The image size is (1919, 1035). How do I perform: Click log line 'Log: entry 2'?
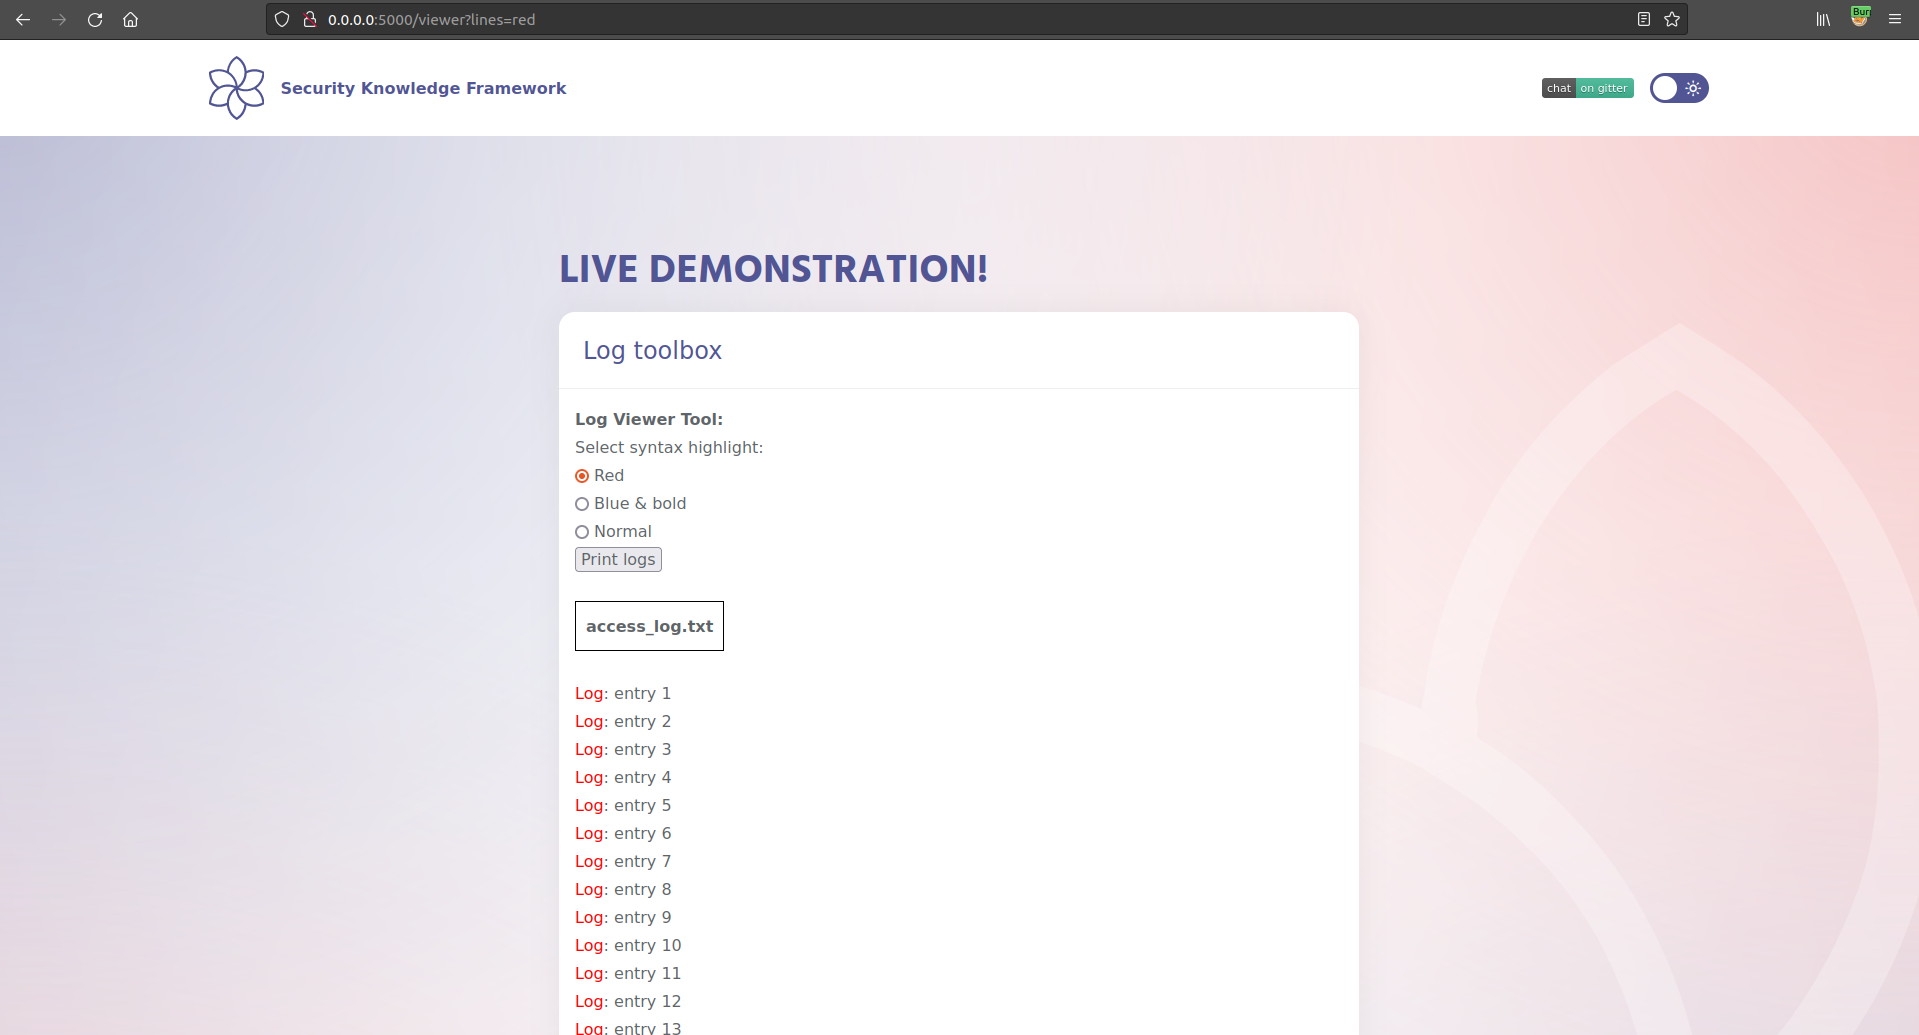click(623, 722)
